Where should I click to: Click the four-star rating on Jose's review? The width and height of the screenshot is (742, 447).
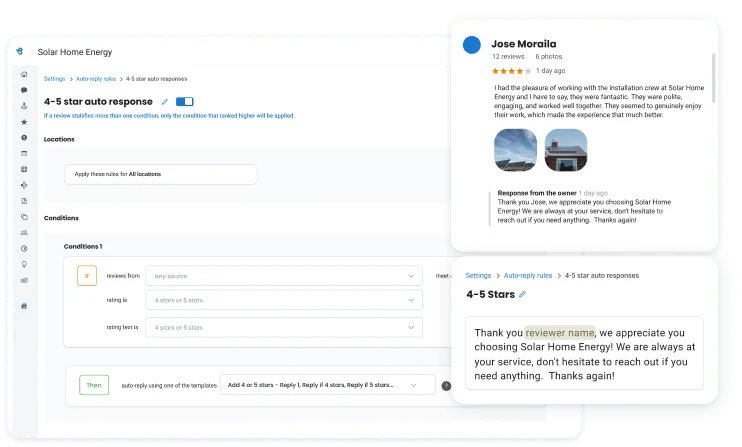(x=511, y=71)
